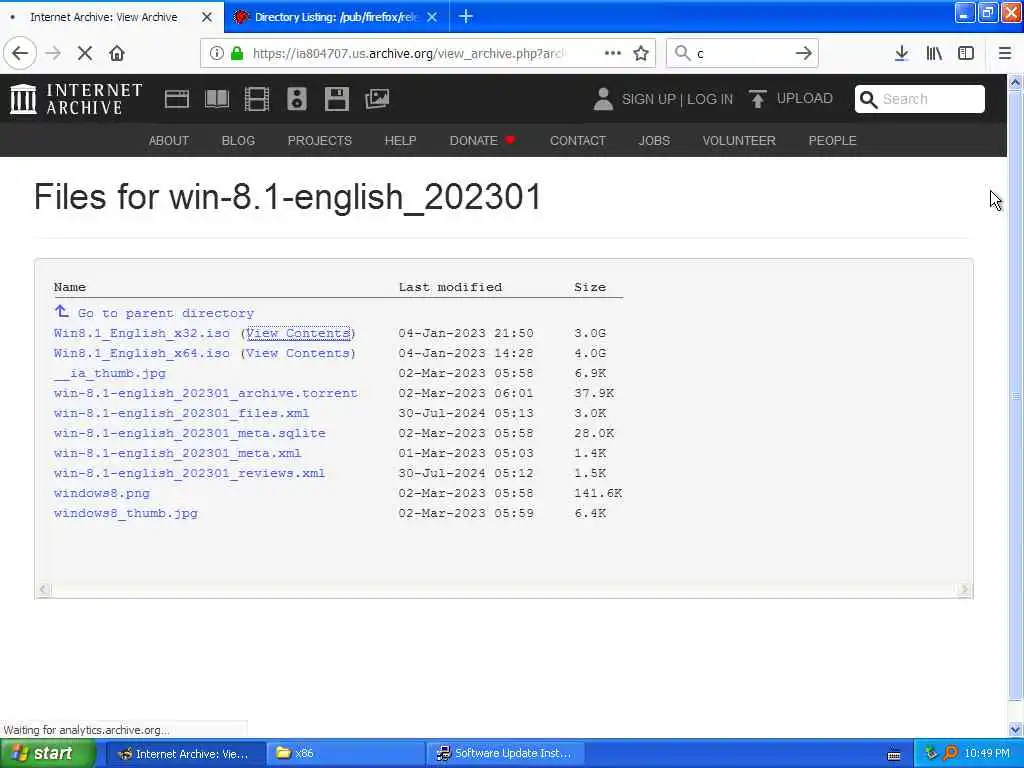
Task: Toggle the sidebar view
Action: point(966,54)
